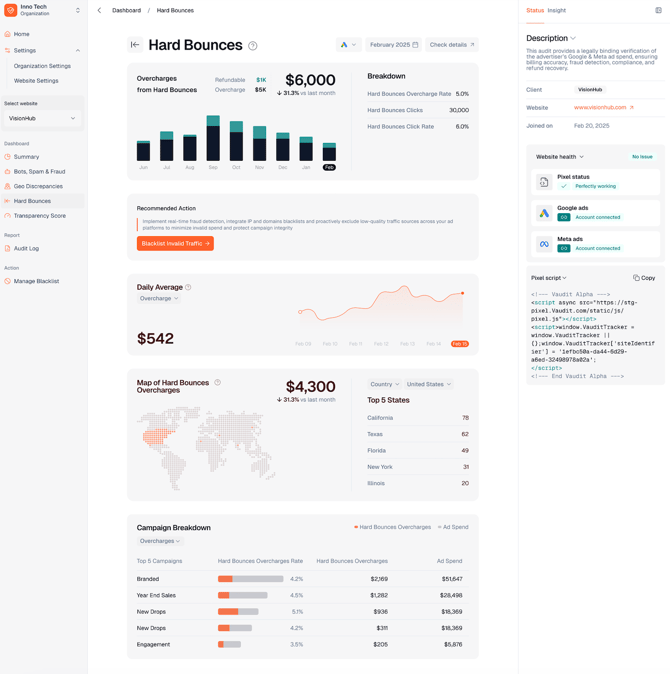This screenshot has width=670, height=674.
Task: Open Bots, Spam & Fraud page
Action: [x=40, y=172]
